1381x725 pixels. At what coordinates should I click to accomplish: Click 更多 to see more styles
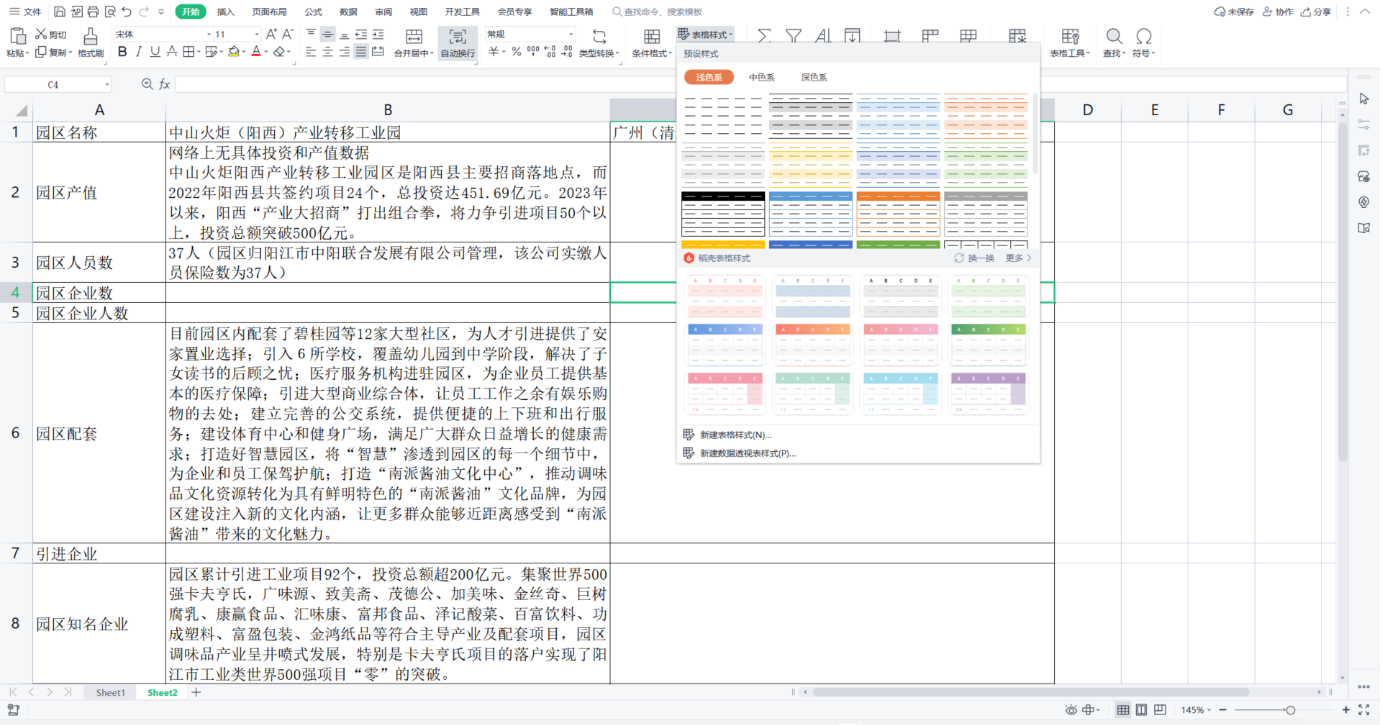point(1018,258)
